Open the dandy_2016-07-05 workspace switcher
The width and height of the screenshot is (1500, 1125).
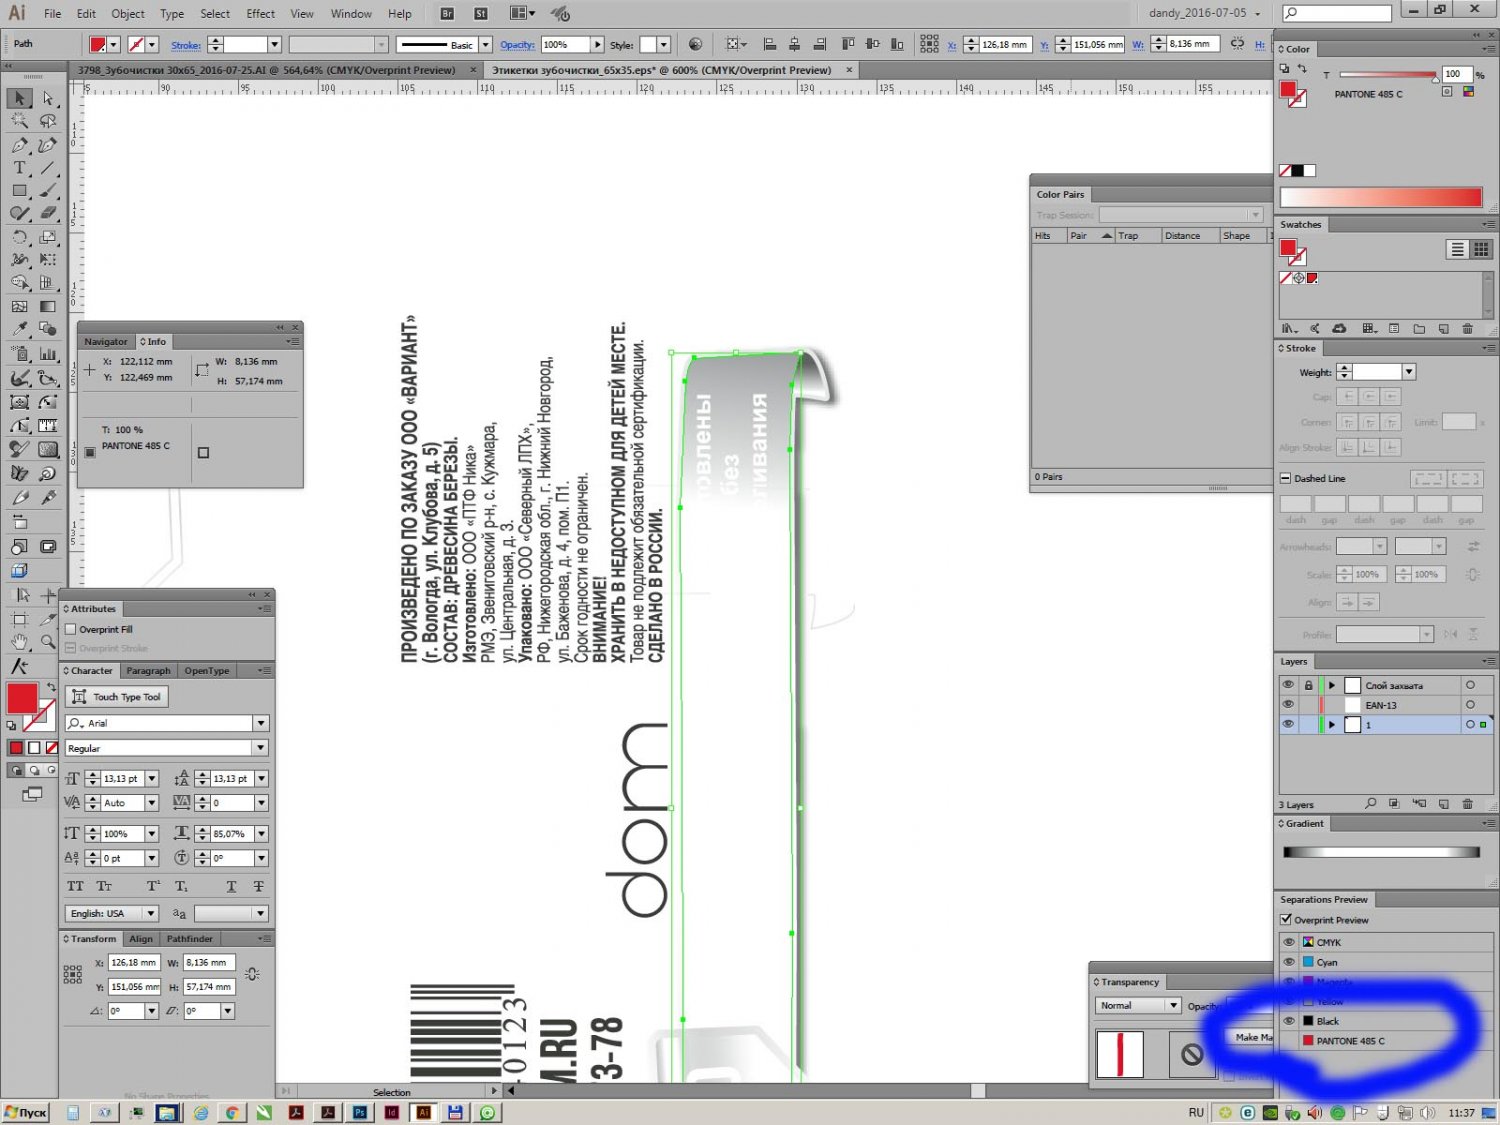[x=1204, y=13]
